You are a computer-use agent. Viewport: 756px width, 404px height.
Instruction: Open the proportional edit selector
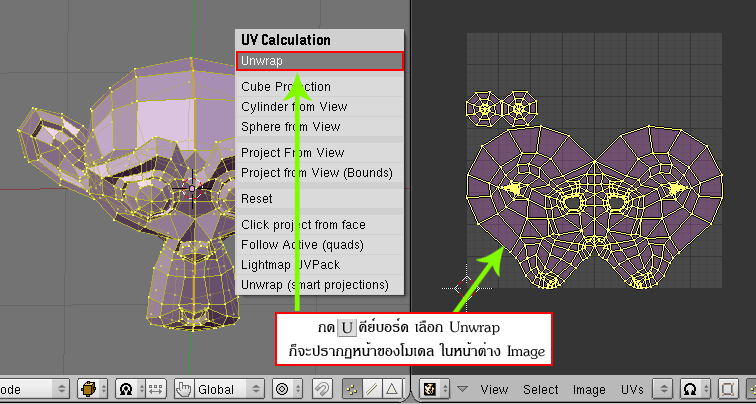[287, 389]
